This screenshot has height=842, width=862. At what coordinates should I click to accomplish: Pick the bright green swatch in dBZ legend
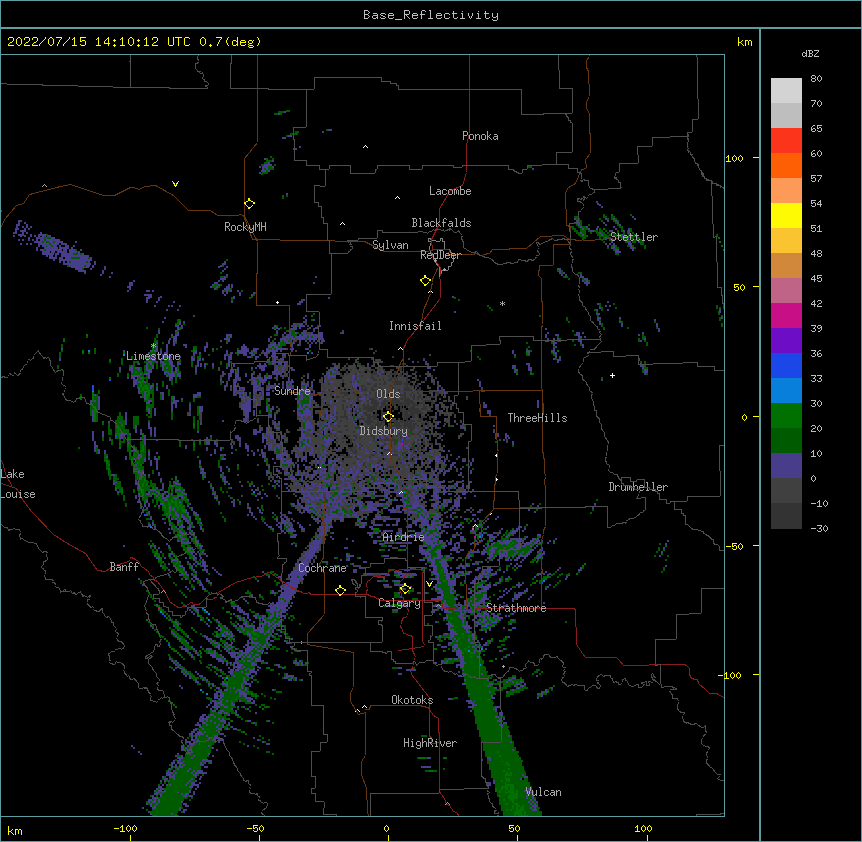coord(786,416)
